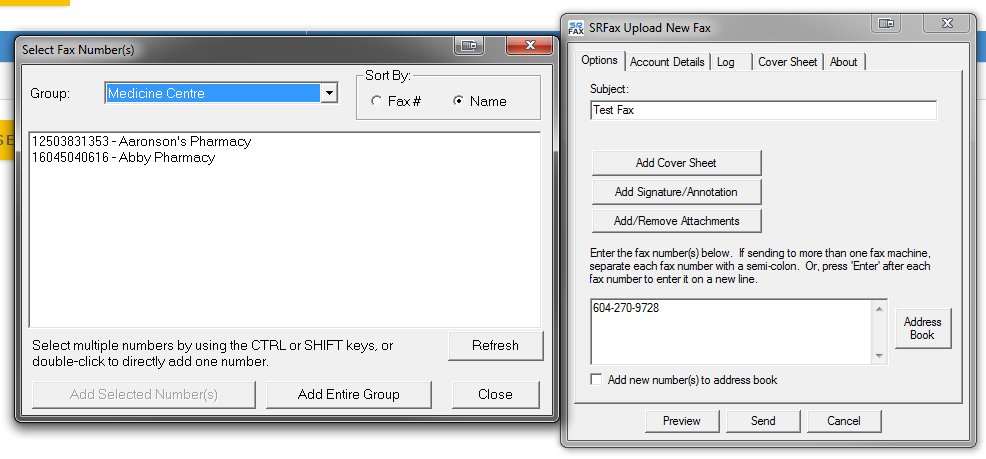Enable Add new number(s) to address book checkbox
This screenshot has width=986, height=459.
(x=596, y=379)
